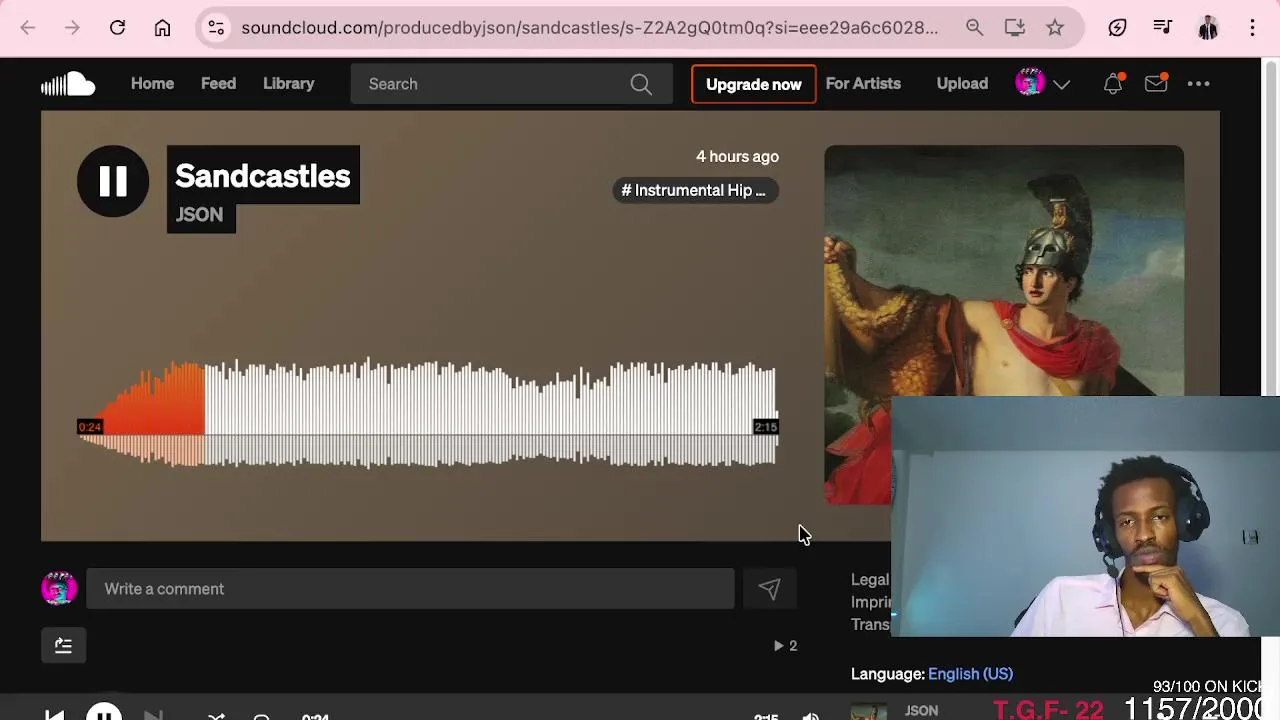This screenshot has width=1280, height=720.
Task: Open the # Instrumental Hip tag
Action: (694, 190)
